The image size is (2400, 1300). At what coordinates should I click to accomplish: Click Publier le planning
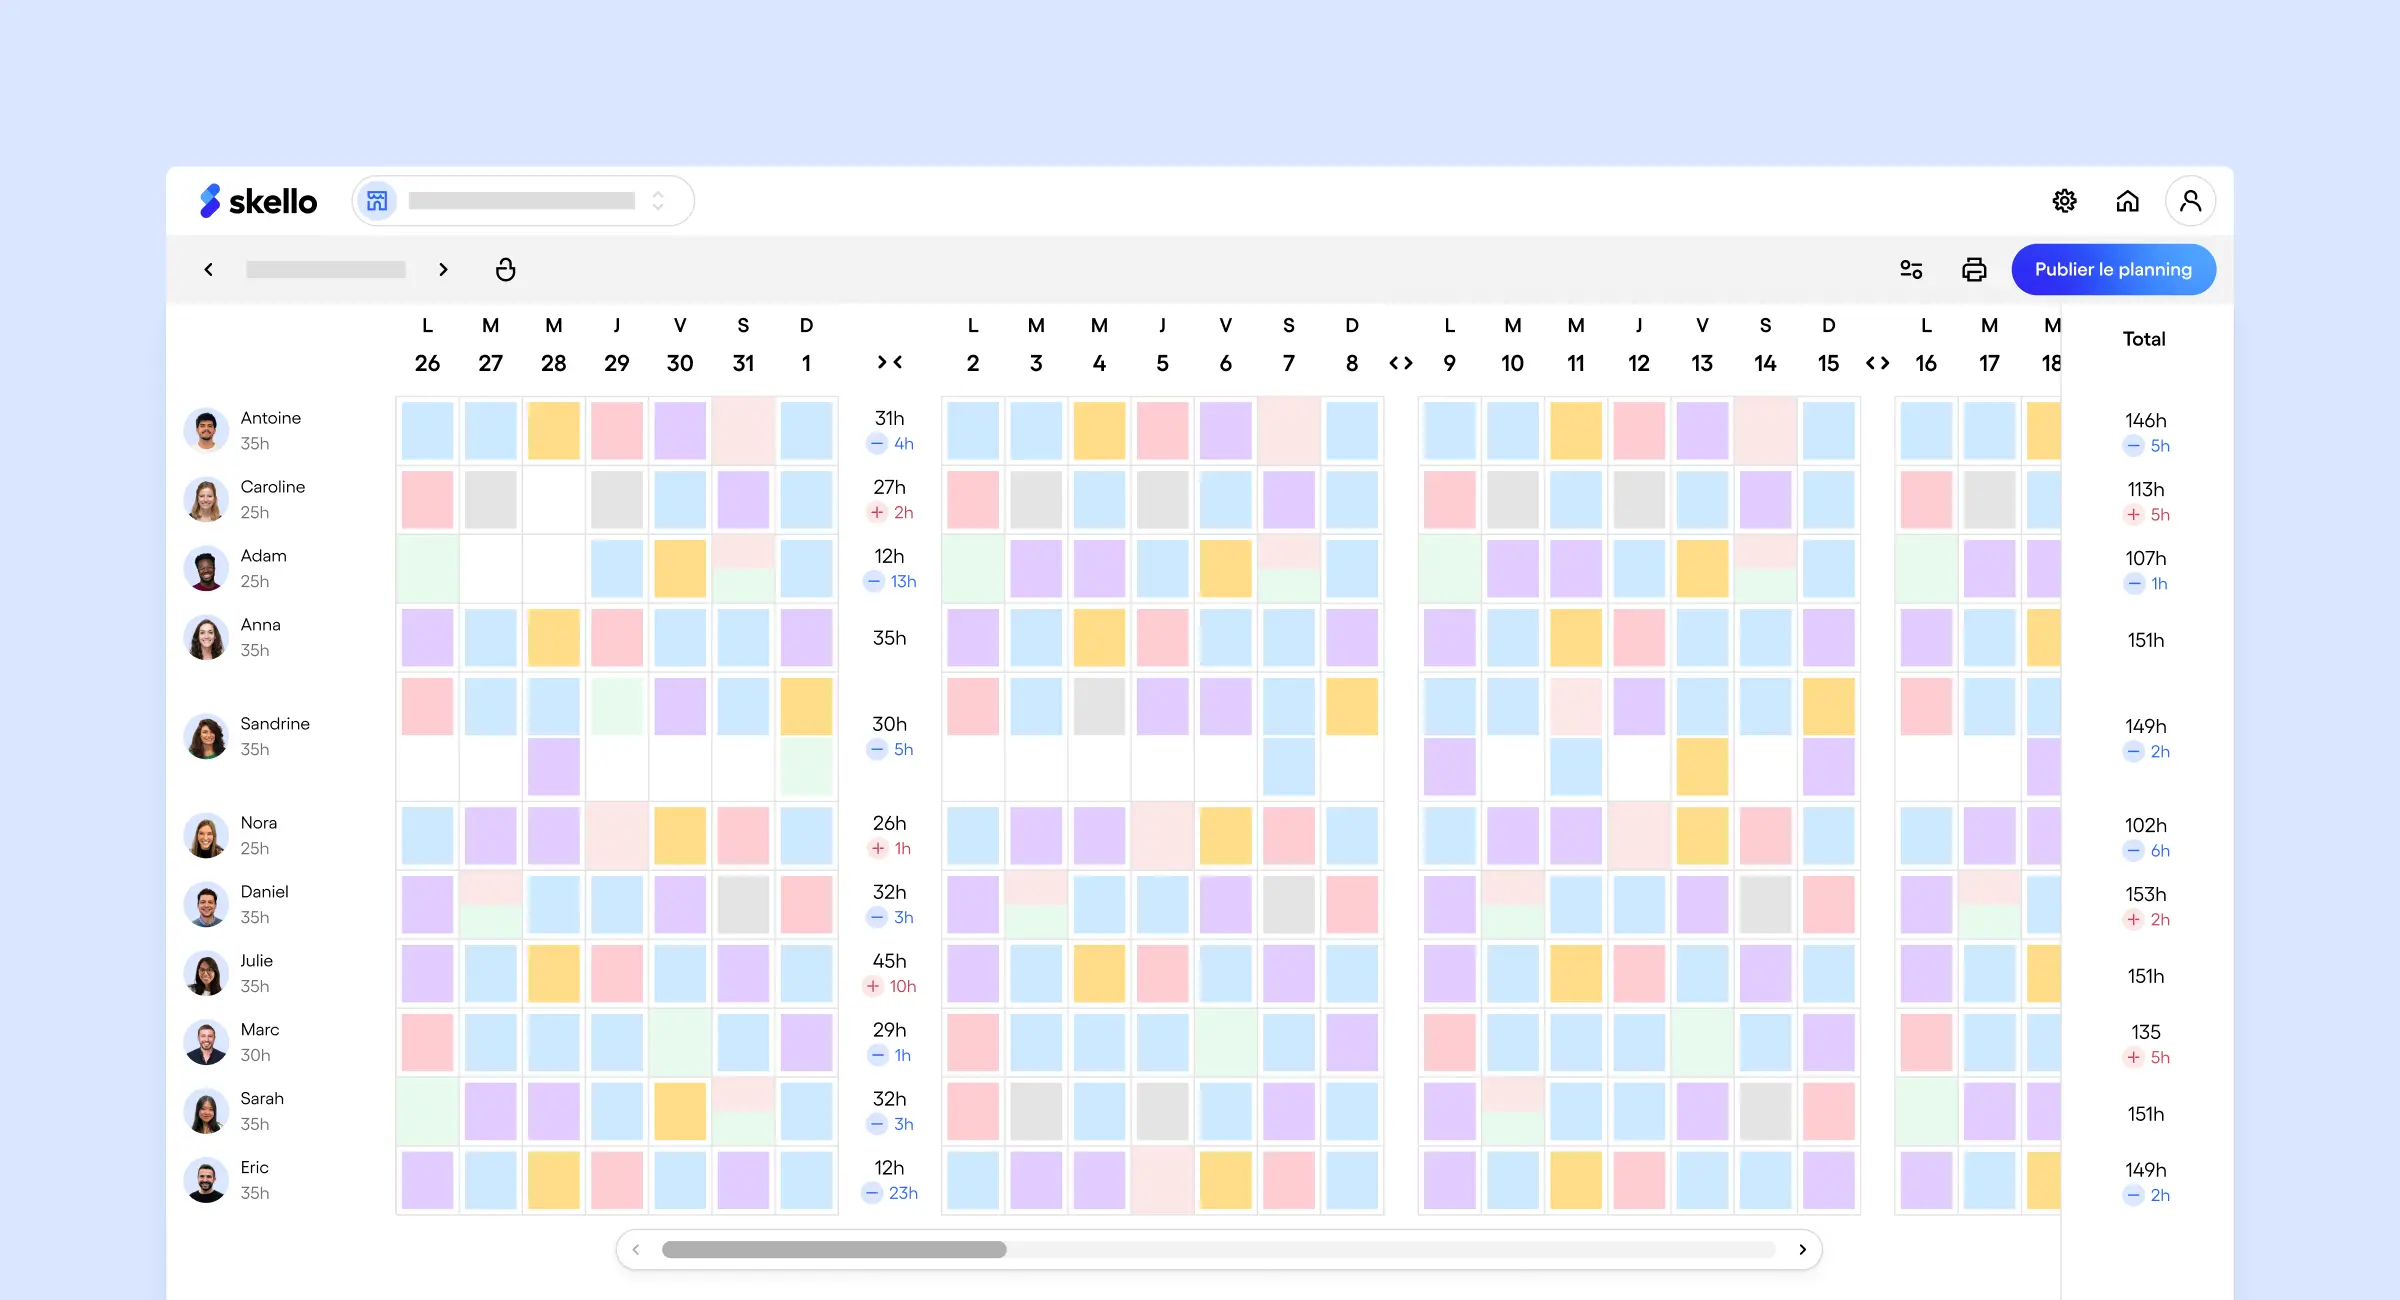(2113, 269)
